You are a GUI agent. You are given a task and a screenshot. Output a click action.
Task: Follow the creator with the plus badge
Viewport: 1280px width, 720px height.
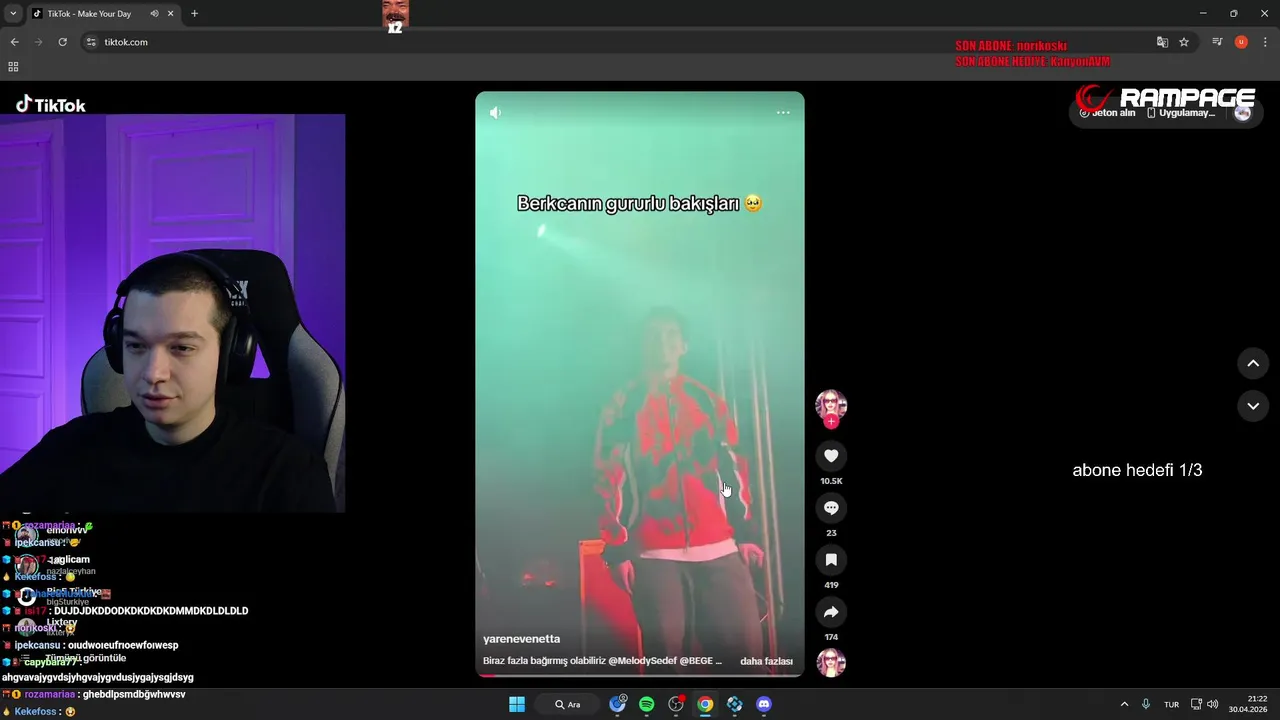coord(831,422)
